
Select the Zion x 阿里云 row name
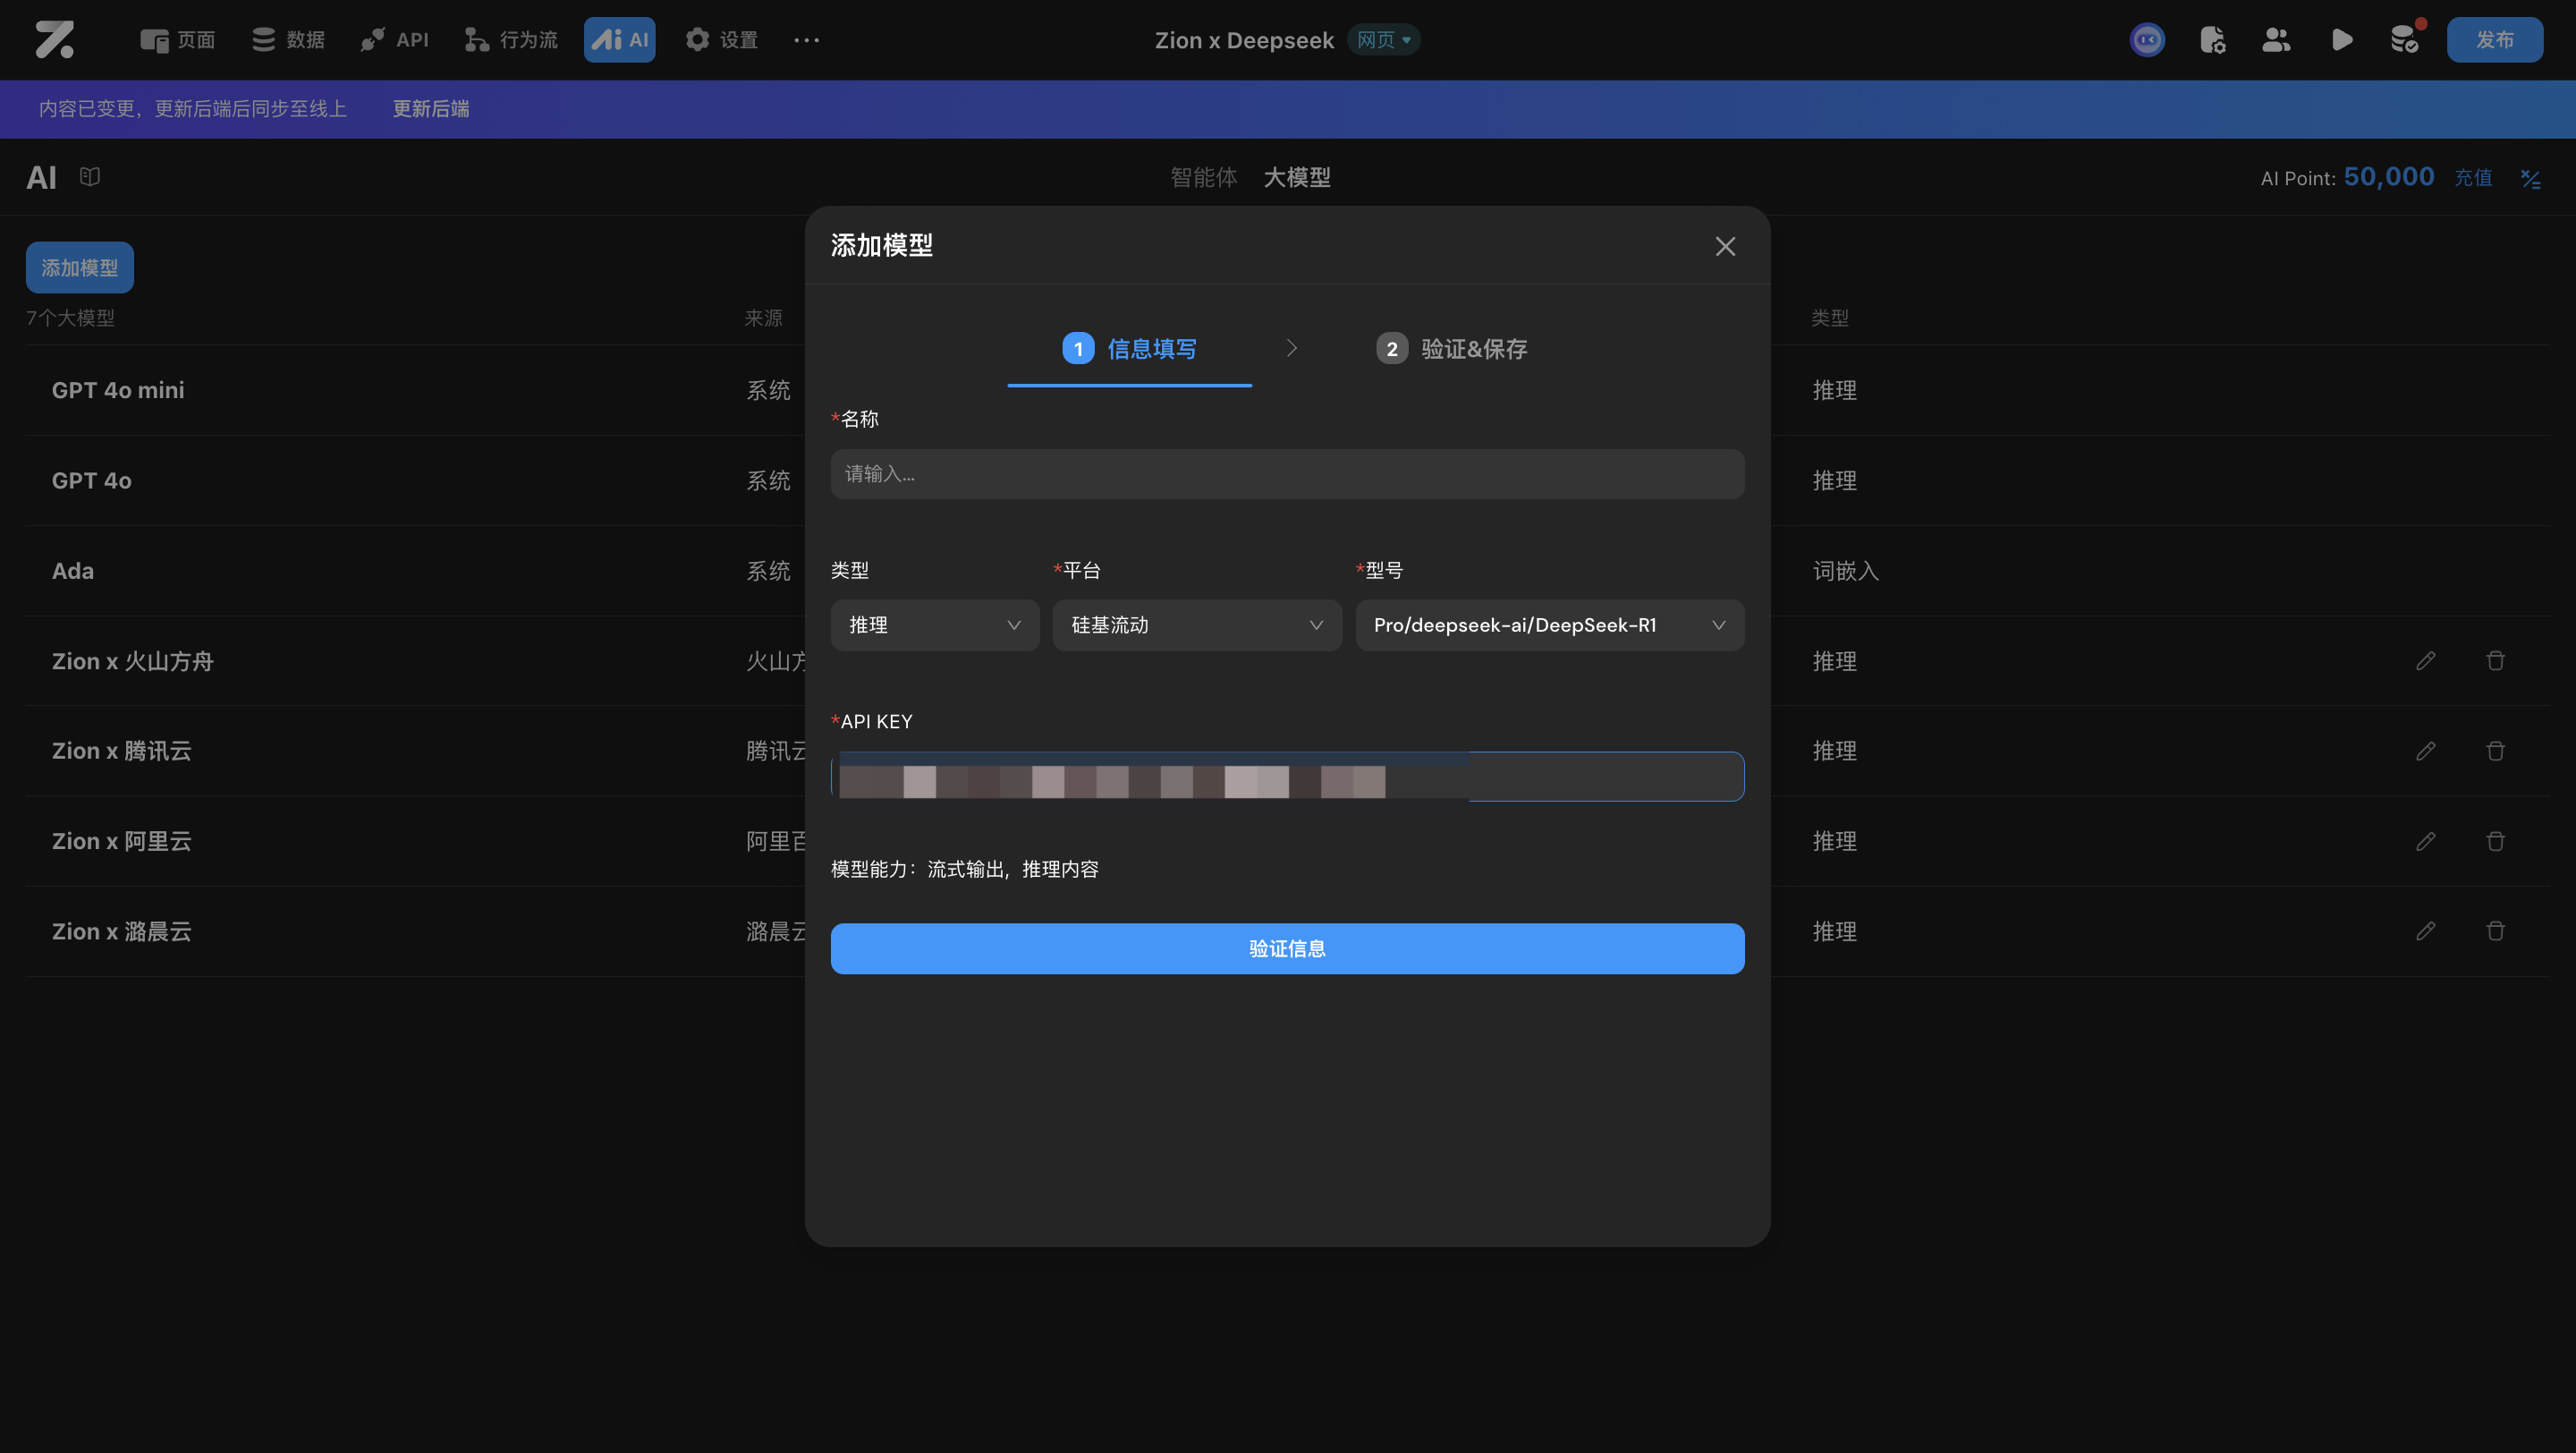click(x=122, y=841)
